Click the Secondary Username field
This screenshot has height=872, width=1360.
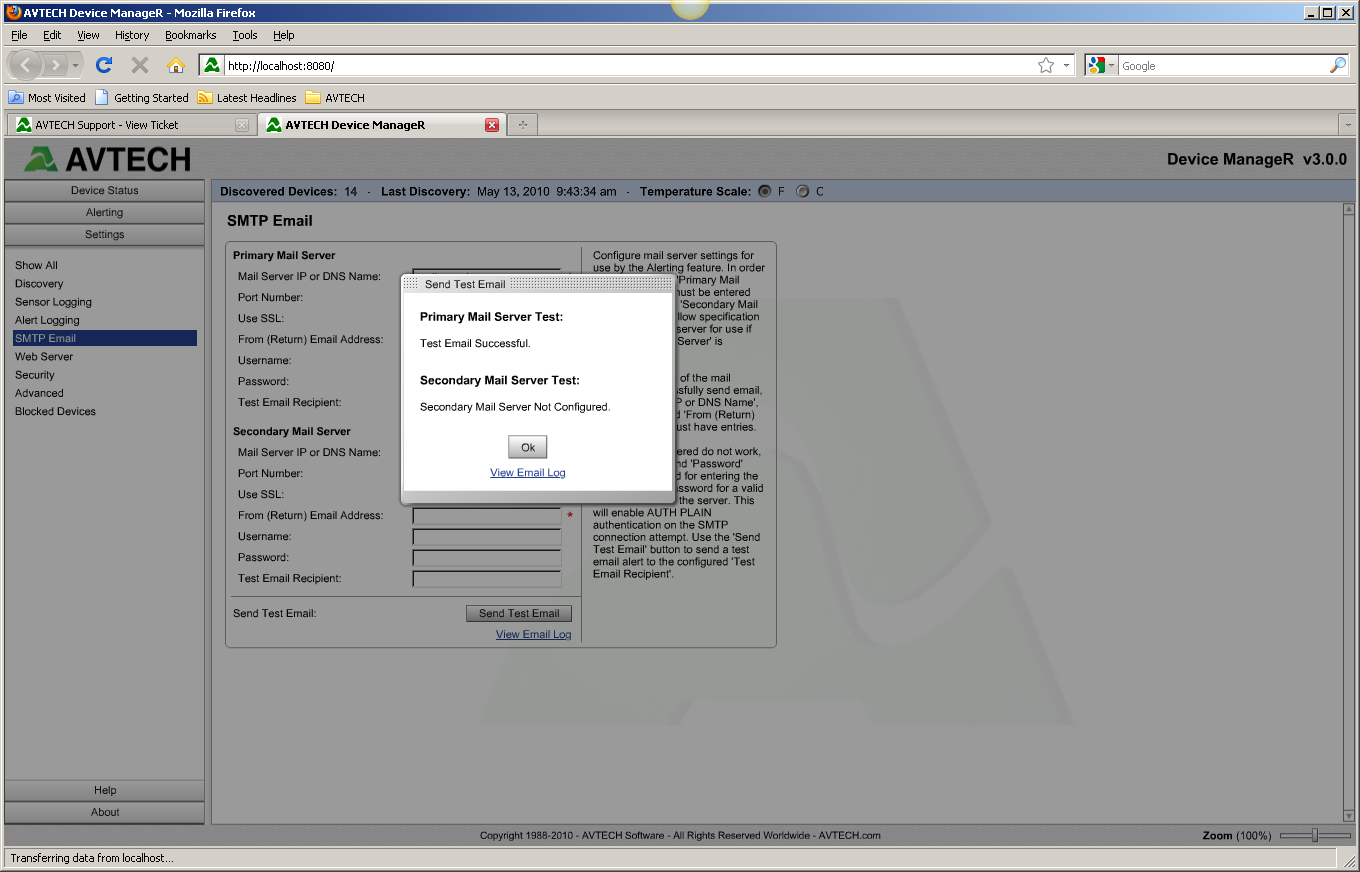487,537
